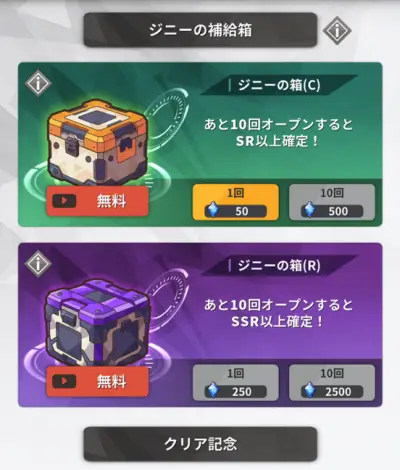Open box R ten times for 2500 gems
The height and width of the screenshot is (470, 400).
pos(332,383)
